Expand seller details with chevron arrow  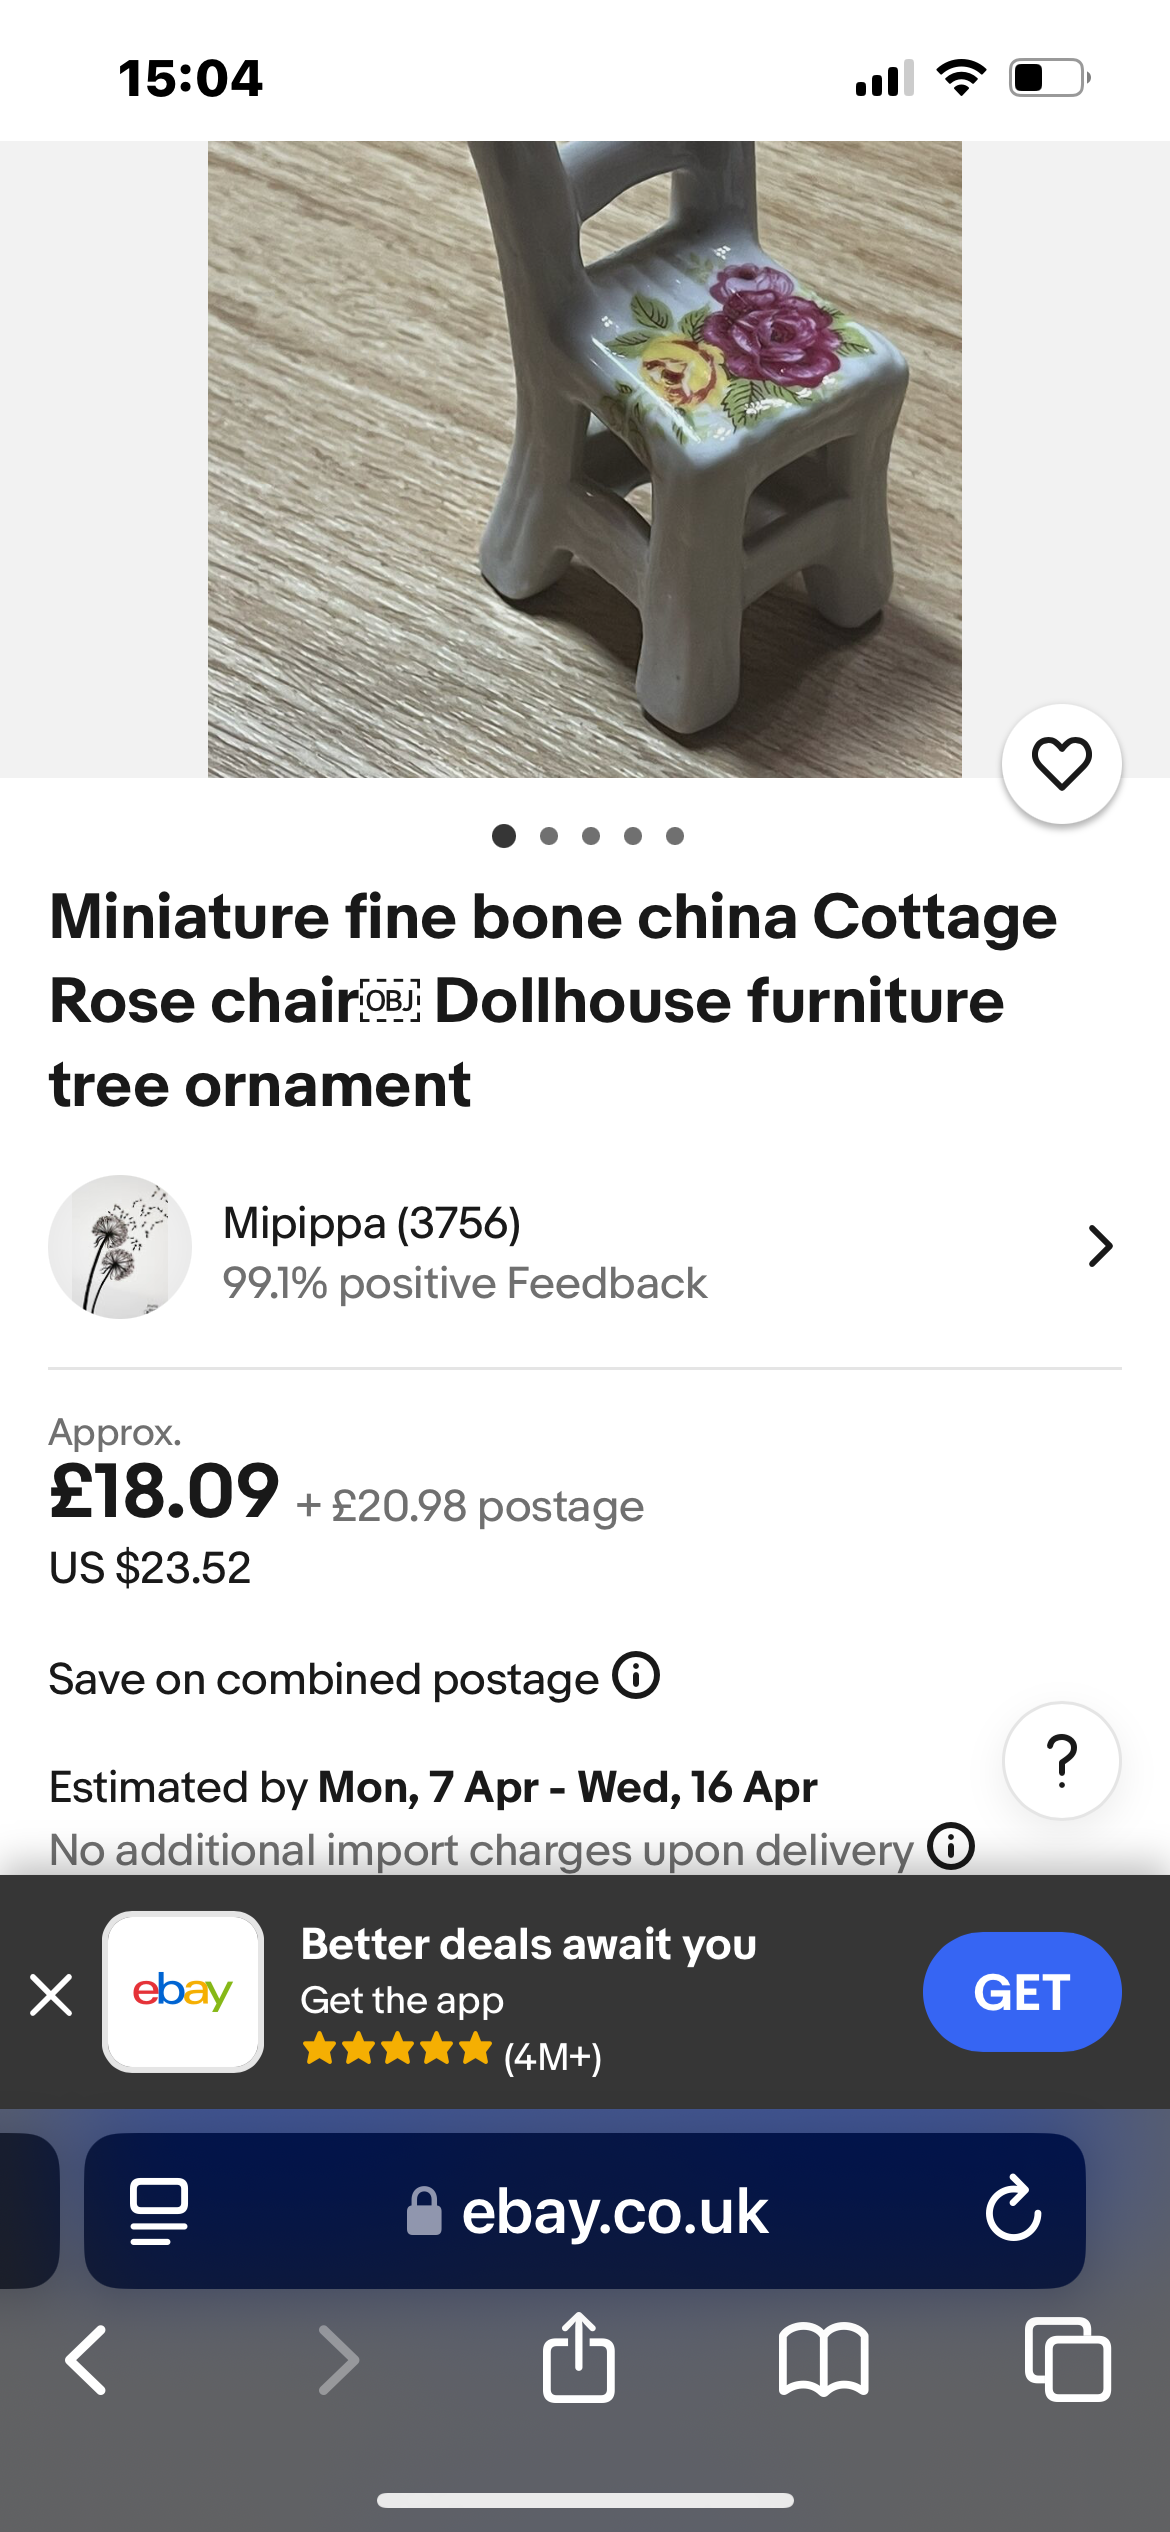coord(1100,1246)
